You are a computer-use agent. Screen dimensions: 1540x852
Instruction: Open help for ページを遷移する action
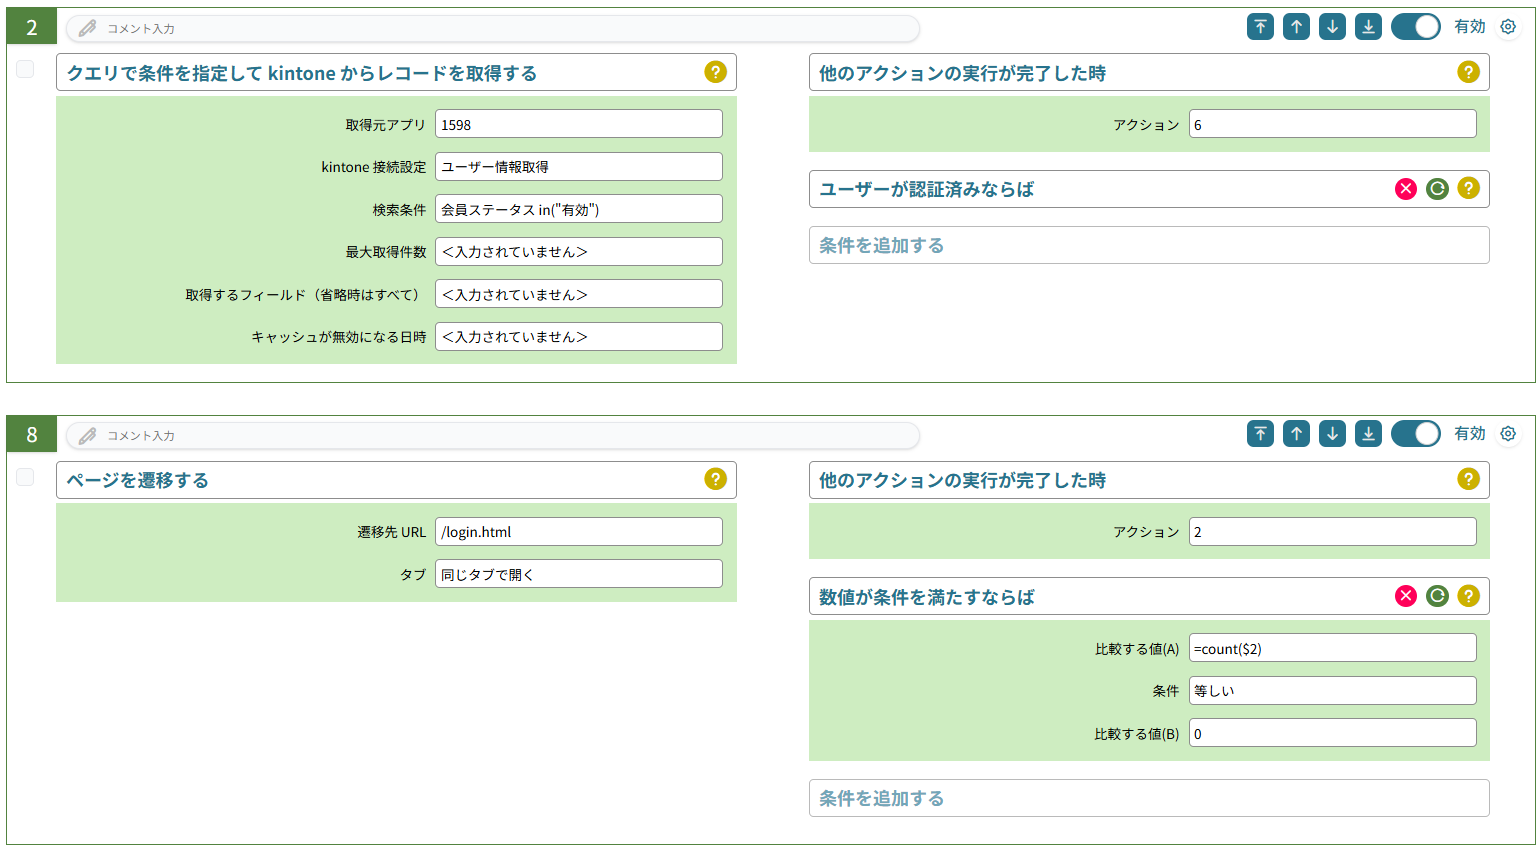[715, 479]
